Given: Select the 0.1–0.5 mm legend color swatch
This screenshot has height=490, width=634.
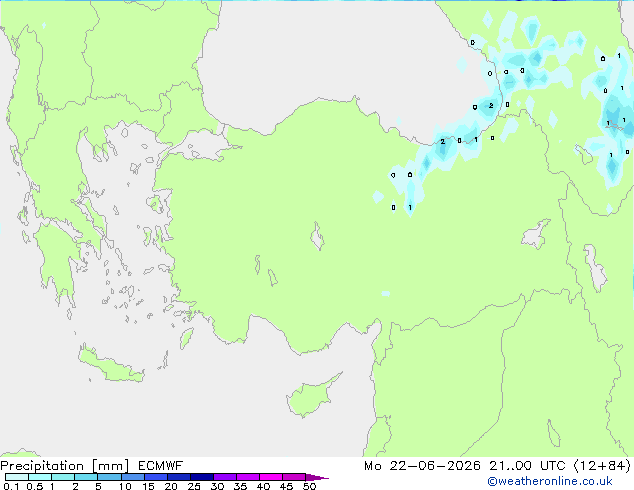Looking at the screenshot, I should (x=17, y=477).
